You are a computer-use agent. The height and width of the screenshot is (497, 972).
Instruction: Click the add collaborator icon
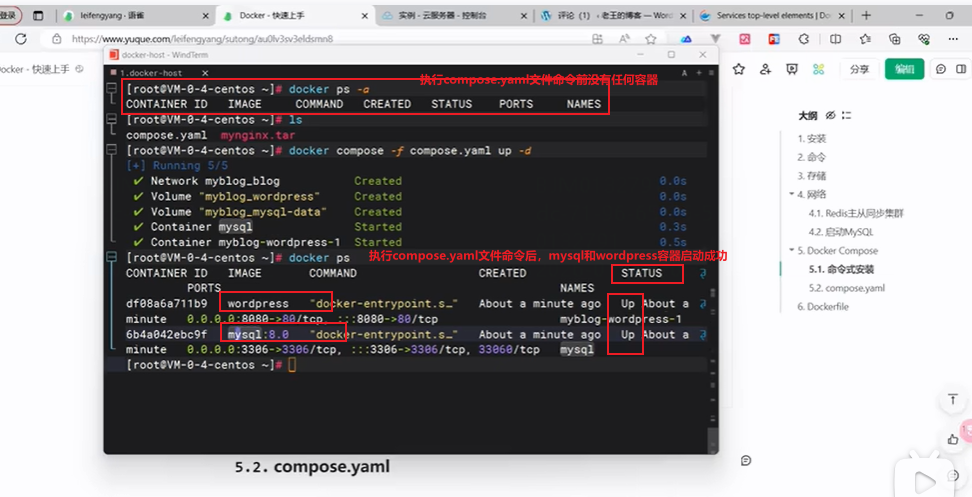coord(765,69)
